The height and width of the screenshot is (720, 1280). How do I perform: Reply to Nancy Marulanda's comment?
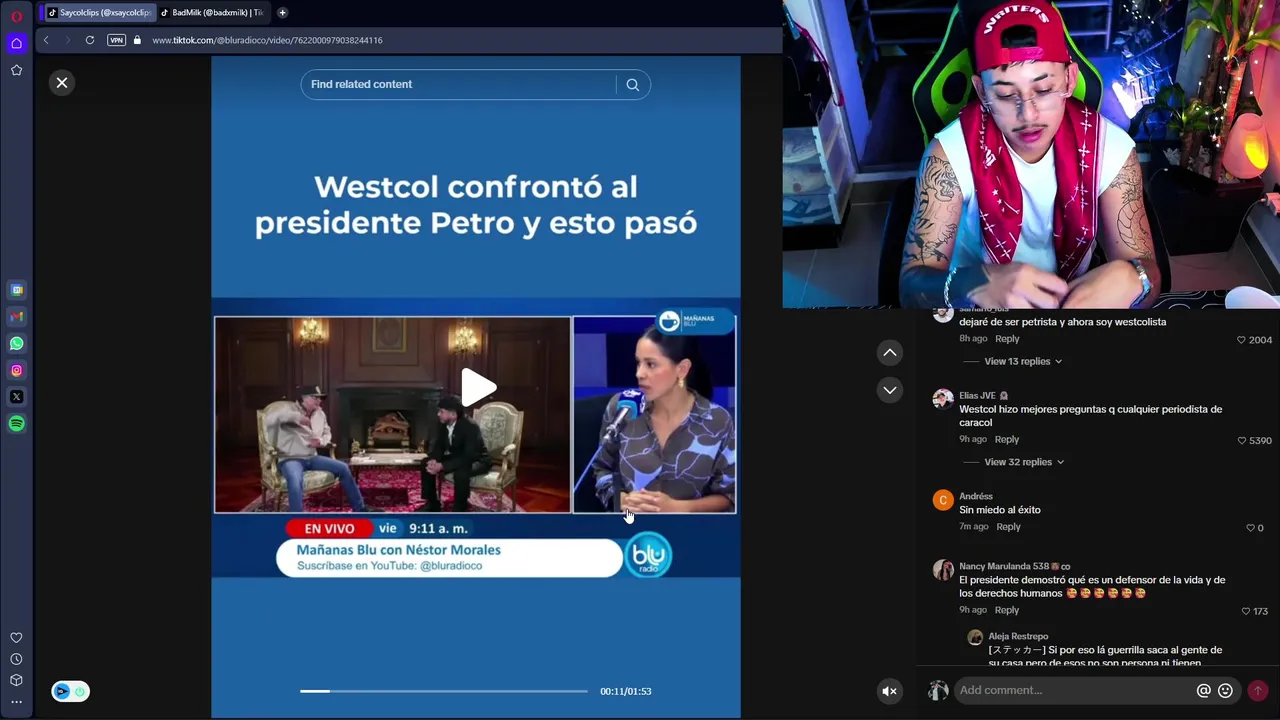(x=1007, y=610)
